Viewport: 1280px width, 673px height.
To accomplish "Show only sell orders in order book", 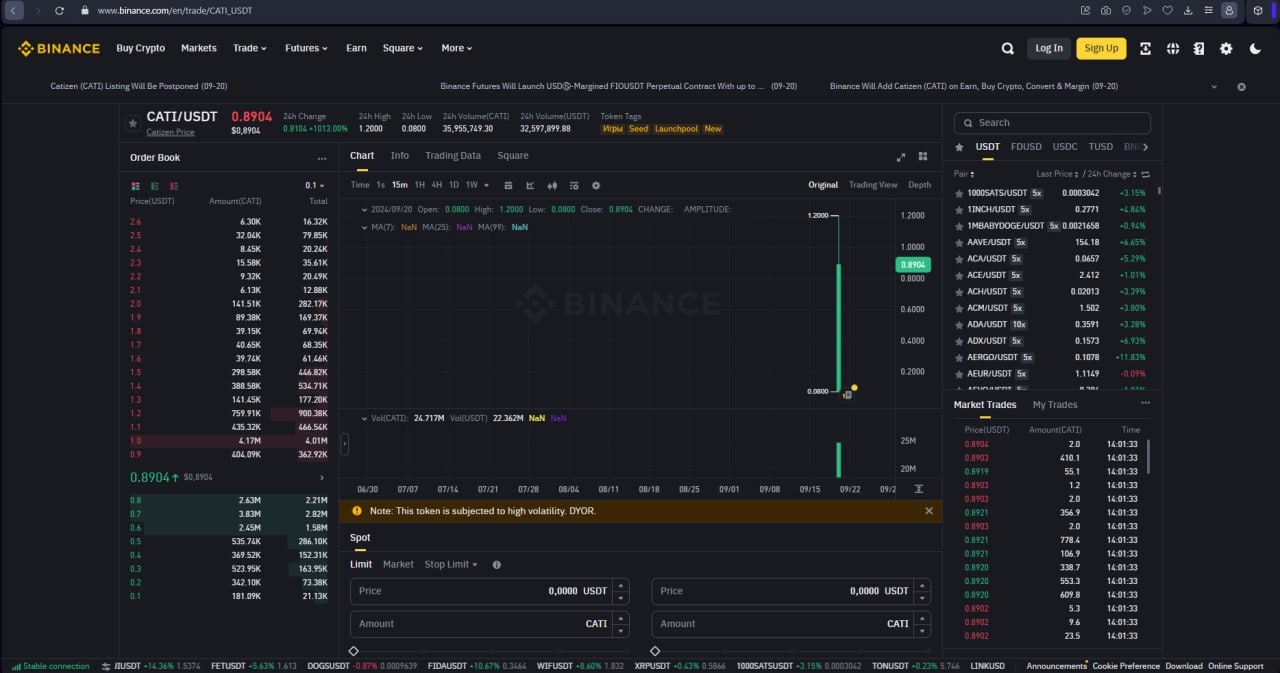I will pos(174,186).
